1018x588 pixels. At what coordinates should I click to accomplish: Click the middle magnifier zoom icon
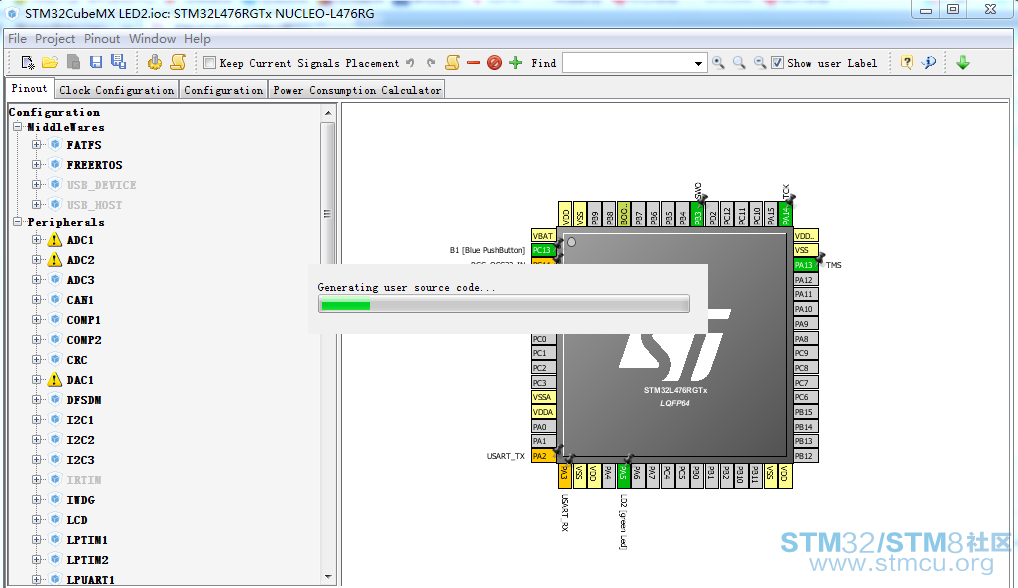(739, 63)
